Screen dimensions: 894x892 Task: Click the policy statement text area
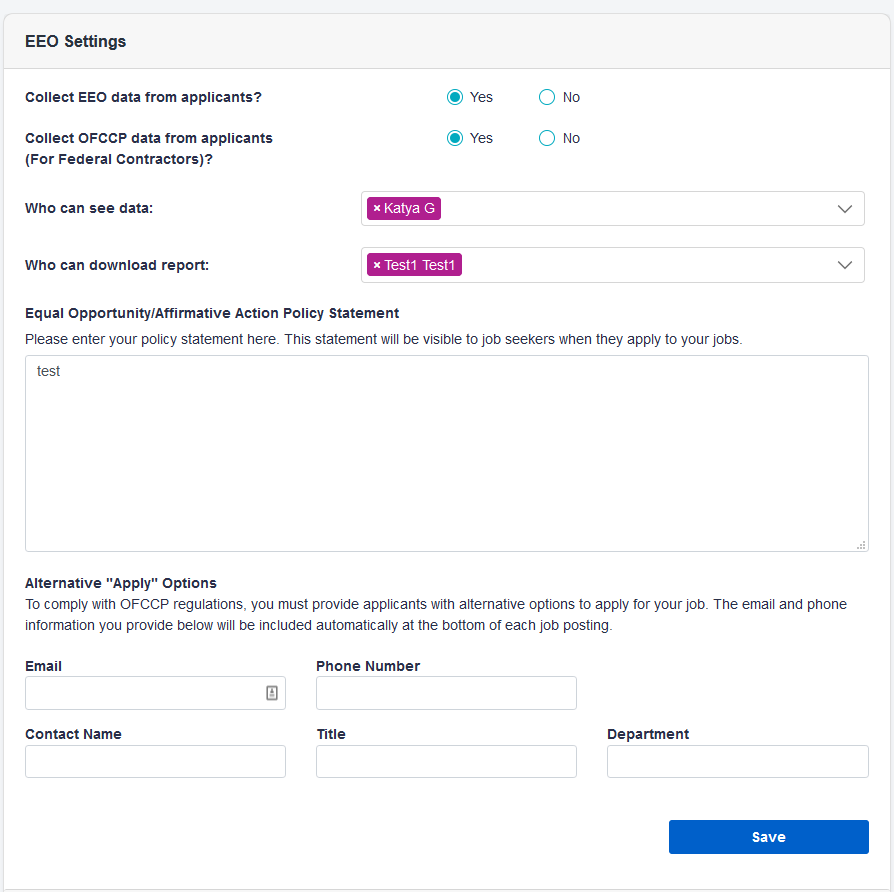click(x=446, y=450)
